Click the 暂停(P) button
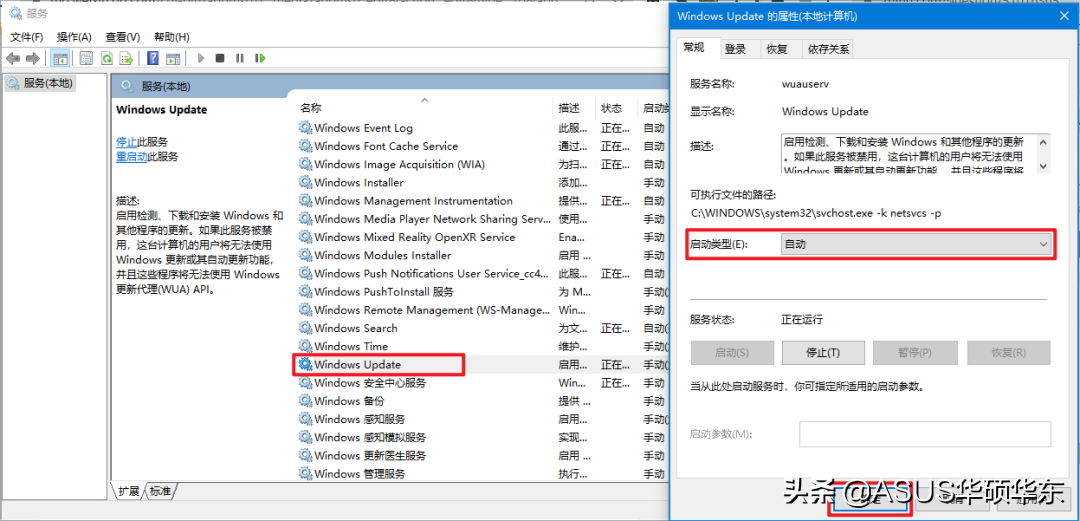This screenshot has height=521, width=1080. click(x=915, y=352)
